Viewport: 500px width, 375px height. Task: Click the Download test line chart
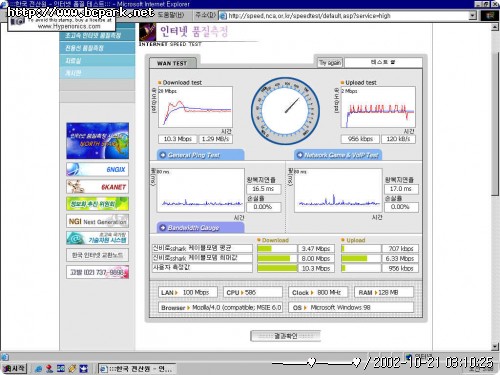[195, 107]
